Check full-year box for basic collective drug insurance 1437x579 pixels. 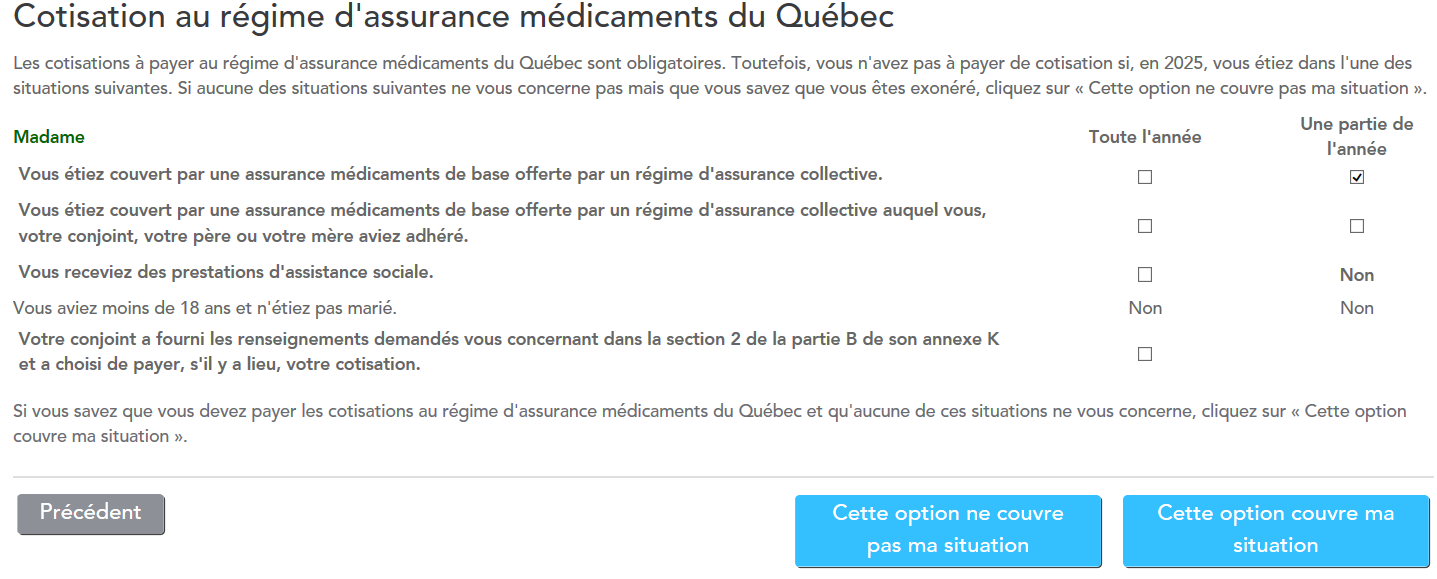1145,177
